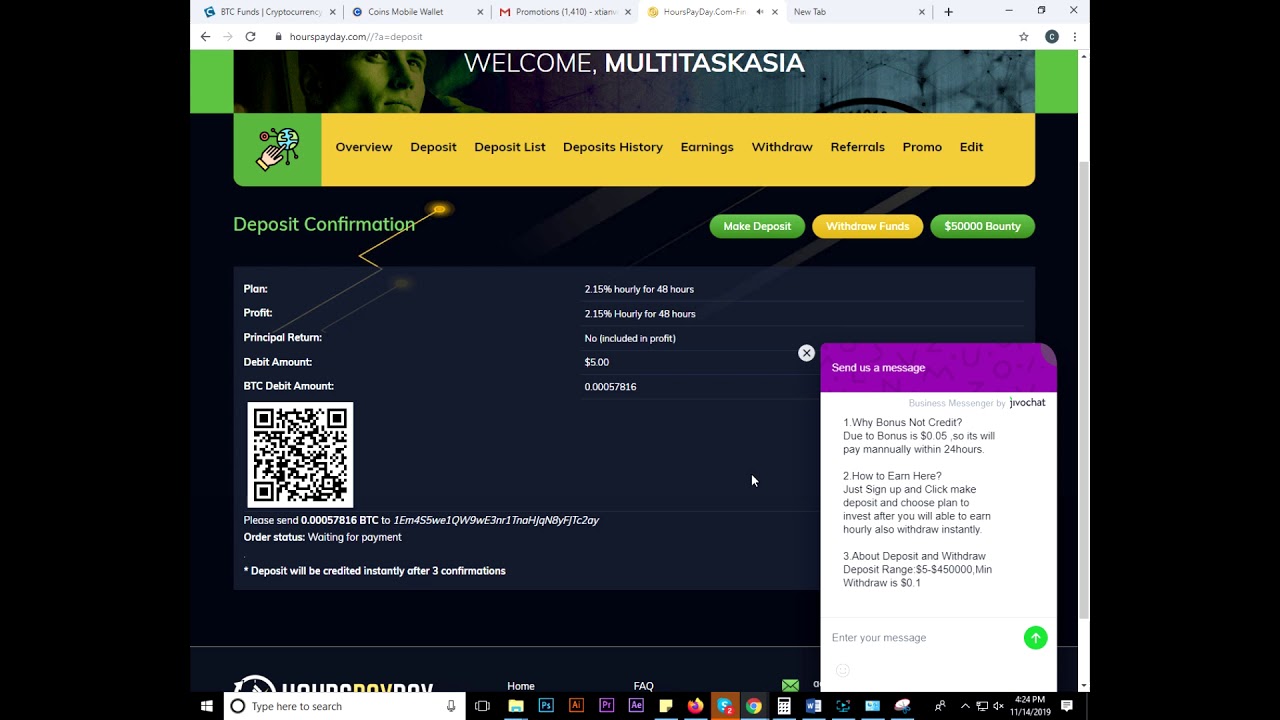Launch Photoshop from taskbar
Screen dimensions: 1280x720
(546, 706)
